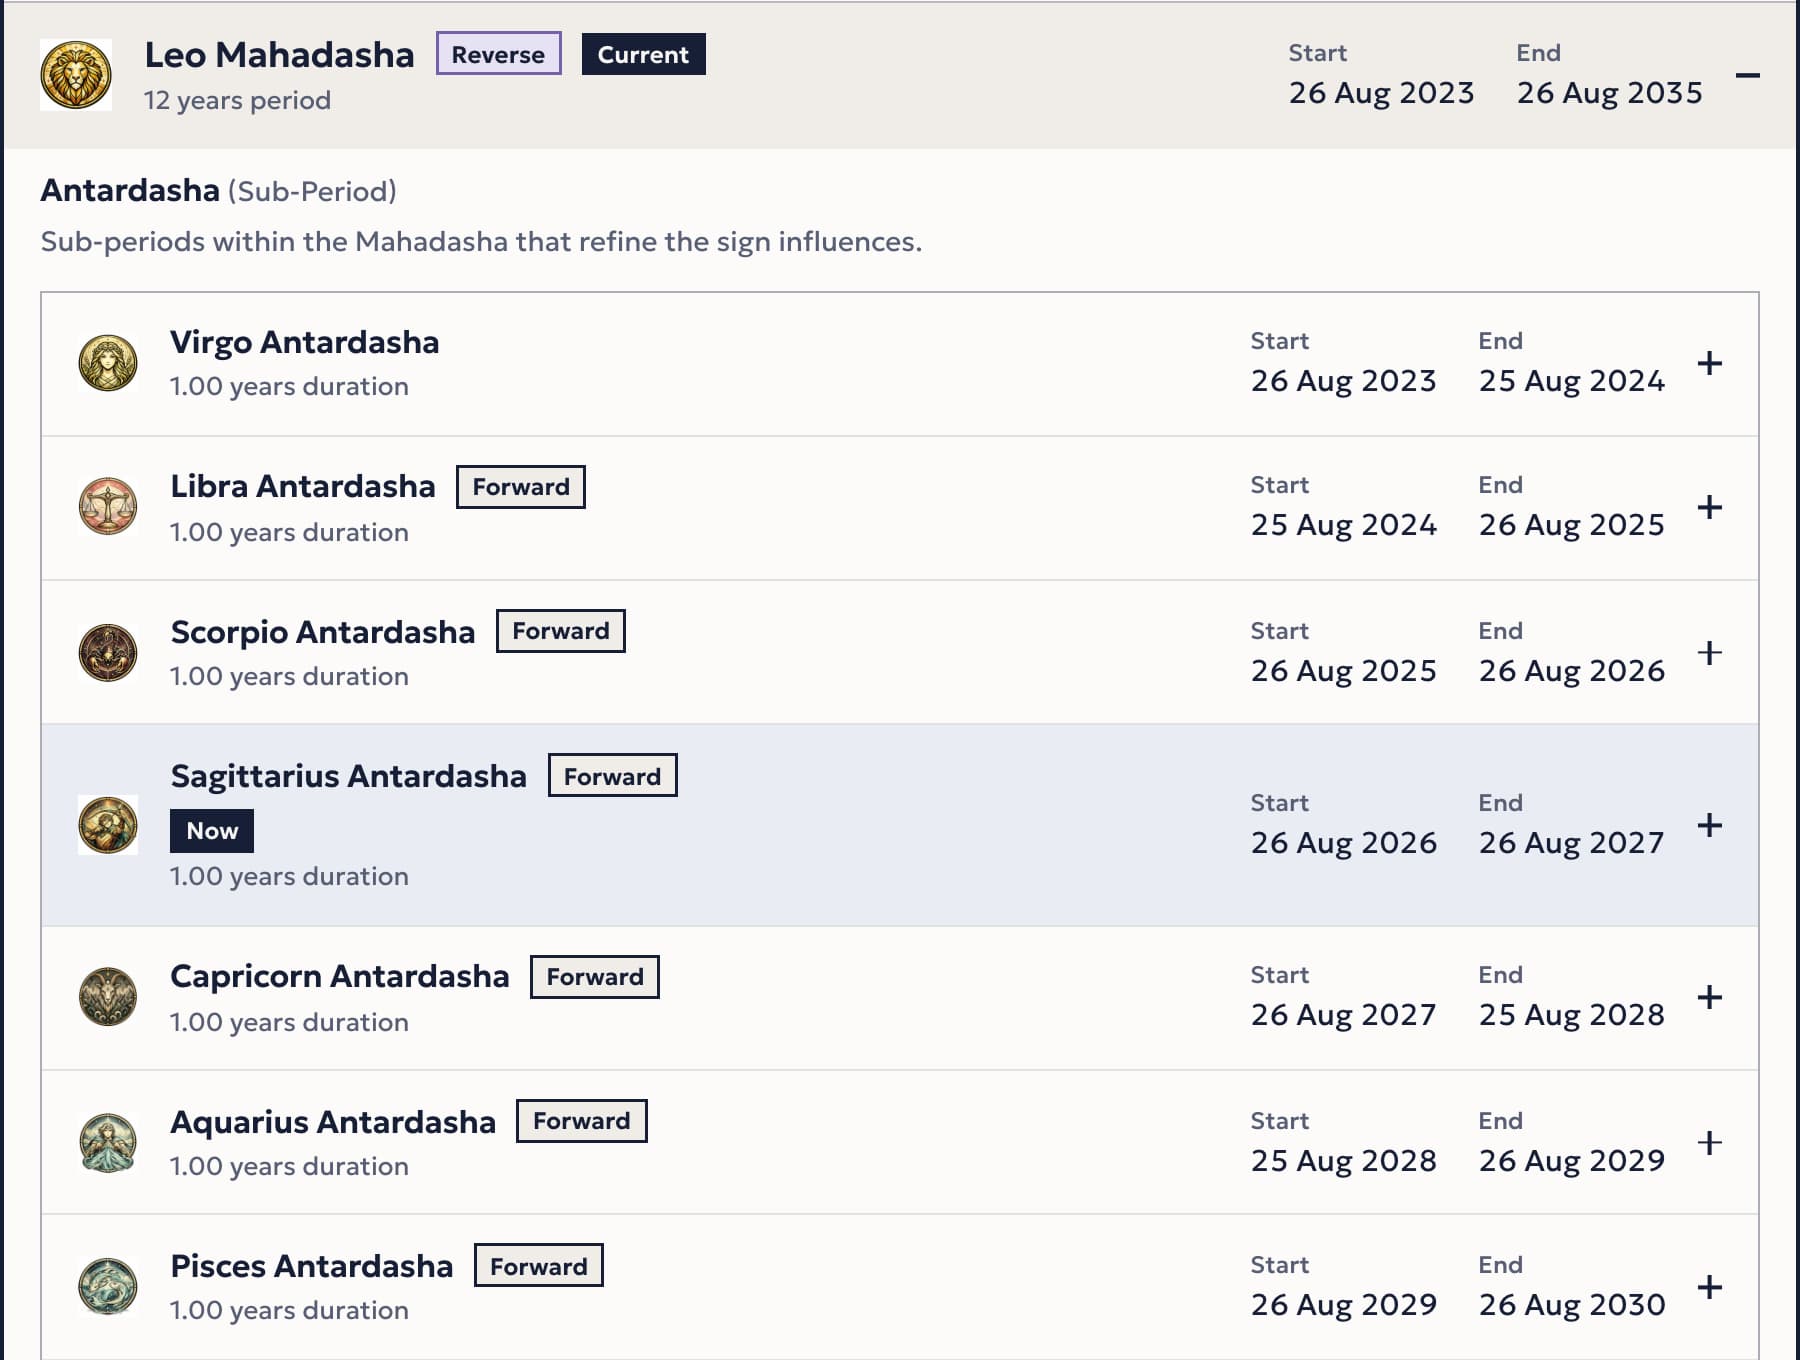Click the Sagittarius Antardasha title
The width and height of the screenshot is (1800, 1360).
pyautogui.click(x=348, y=776)
